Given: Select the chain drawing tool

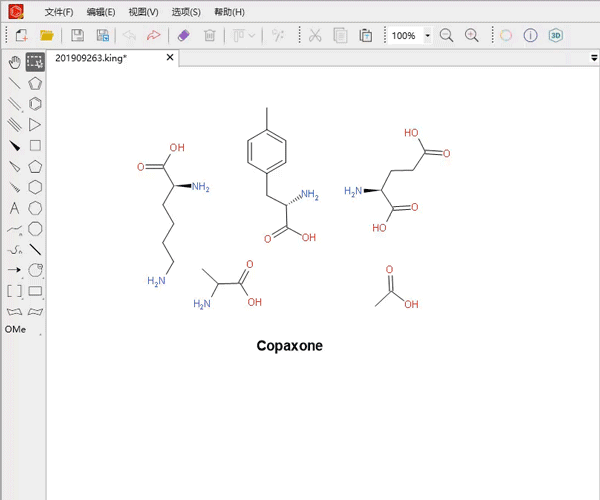Looking at the screenshot, I should [15, 229].
